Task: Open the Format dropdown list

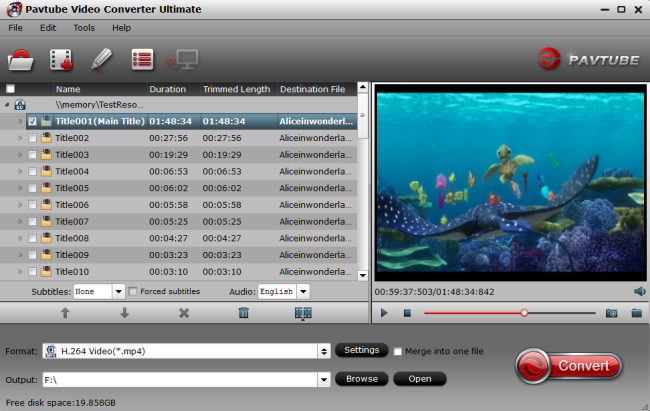Action: pyautogui.click(x=324, y=351)
